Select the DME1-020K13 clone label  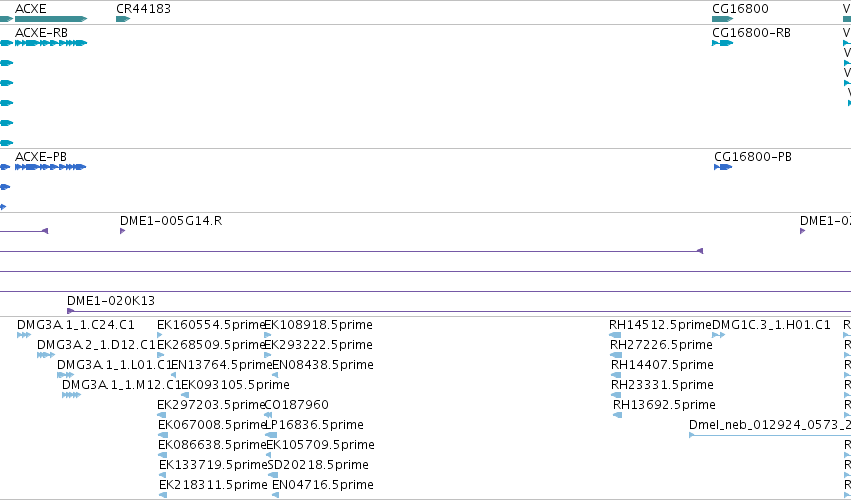[x=111, y=300]
